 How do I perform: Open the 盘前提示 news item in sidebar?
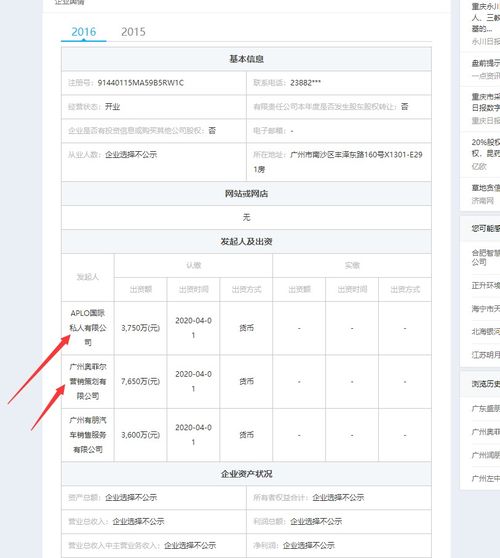(486, 64)
